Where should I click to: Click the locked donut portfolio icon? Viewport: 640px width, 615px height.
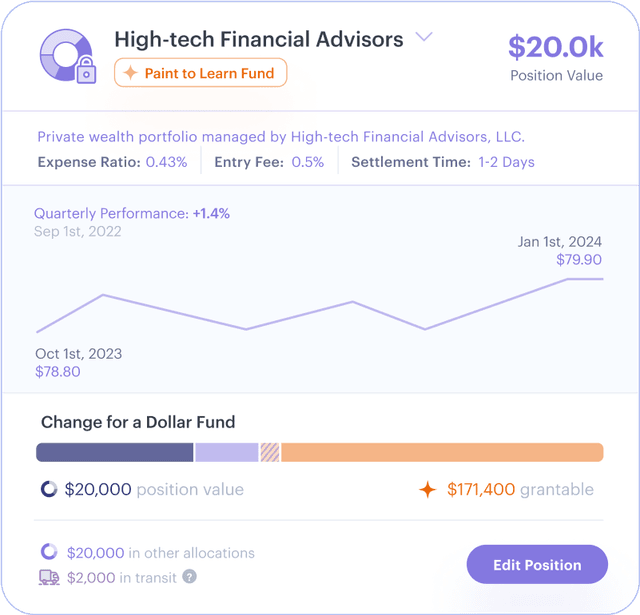click(67, 55)
